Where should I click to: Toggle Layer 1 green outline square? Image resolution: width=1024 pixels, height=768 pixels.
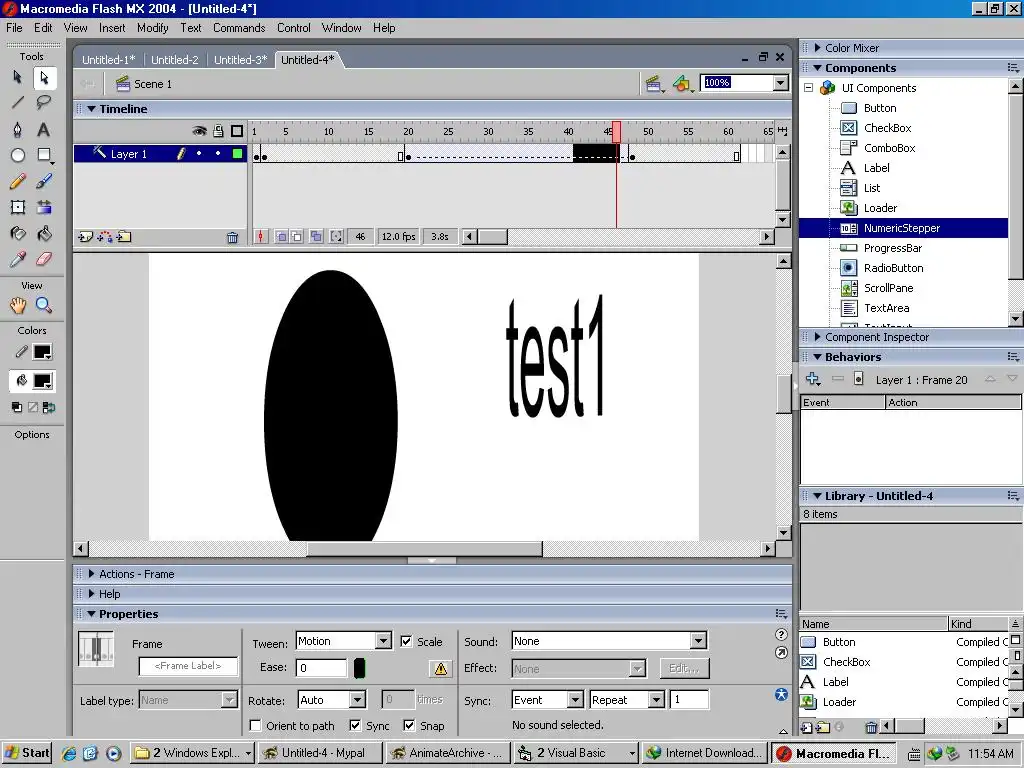click(x=238, y=153)
